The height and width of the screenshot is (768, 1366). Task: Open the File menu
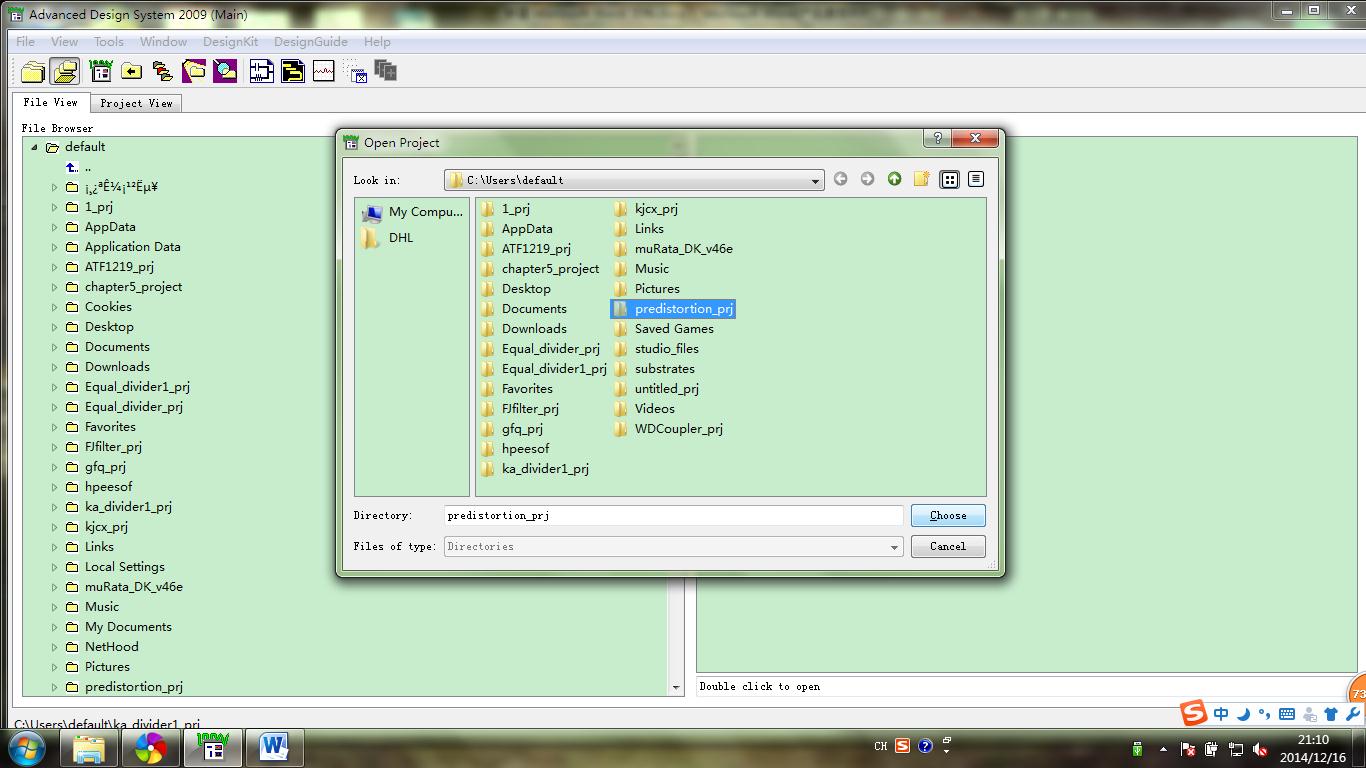coord(26,42)
